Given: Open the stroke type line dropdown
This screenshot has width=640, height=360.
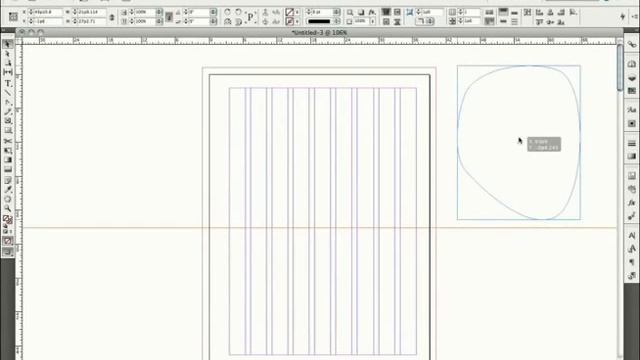Looking at the screenshot, I should coord(337,21).
